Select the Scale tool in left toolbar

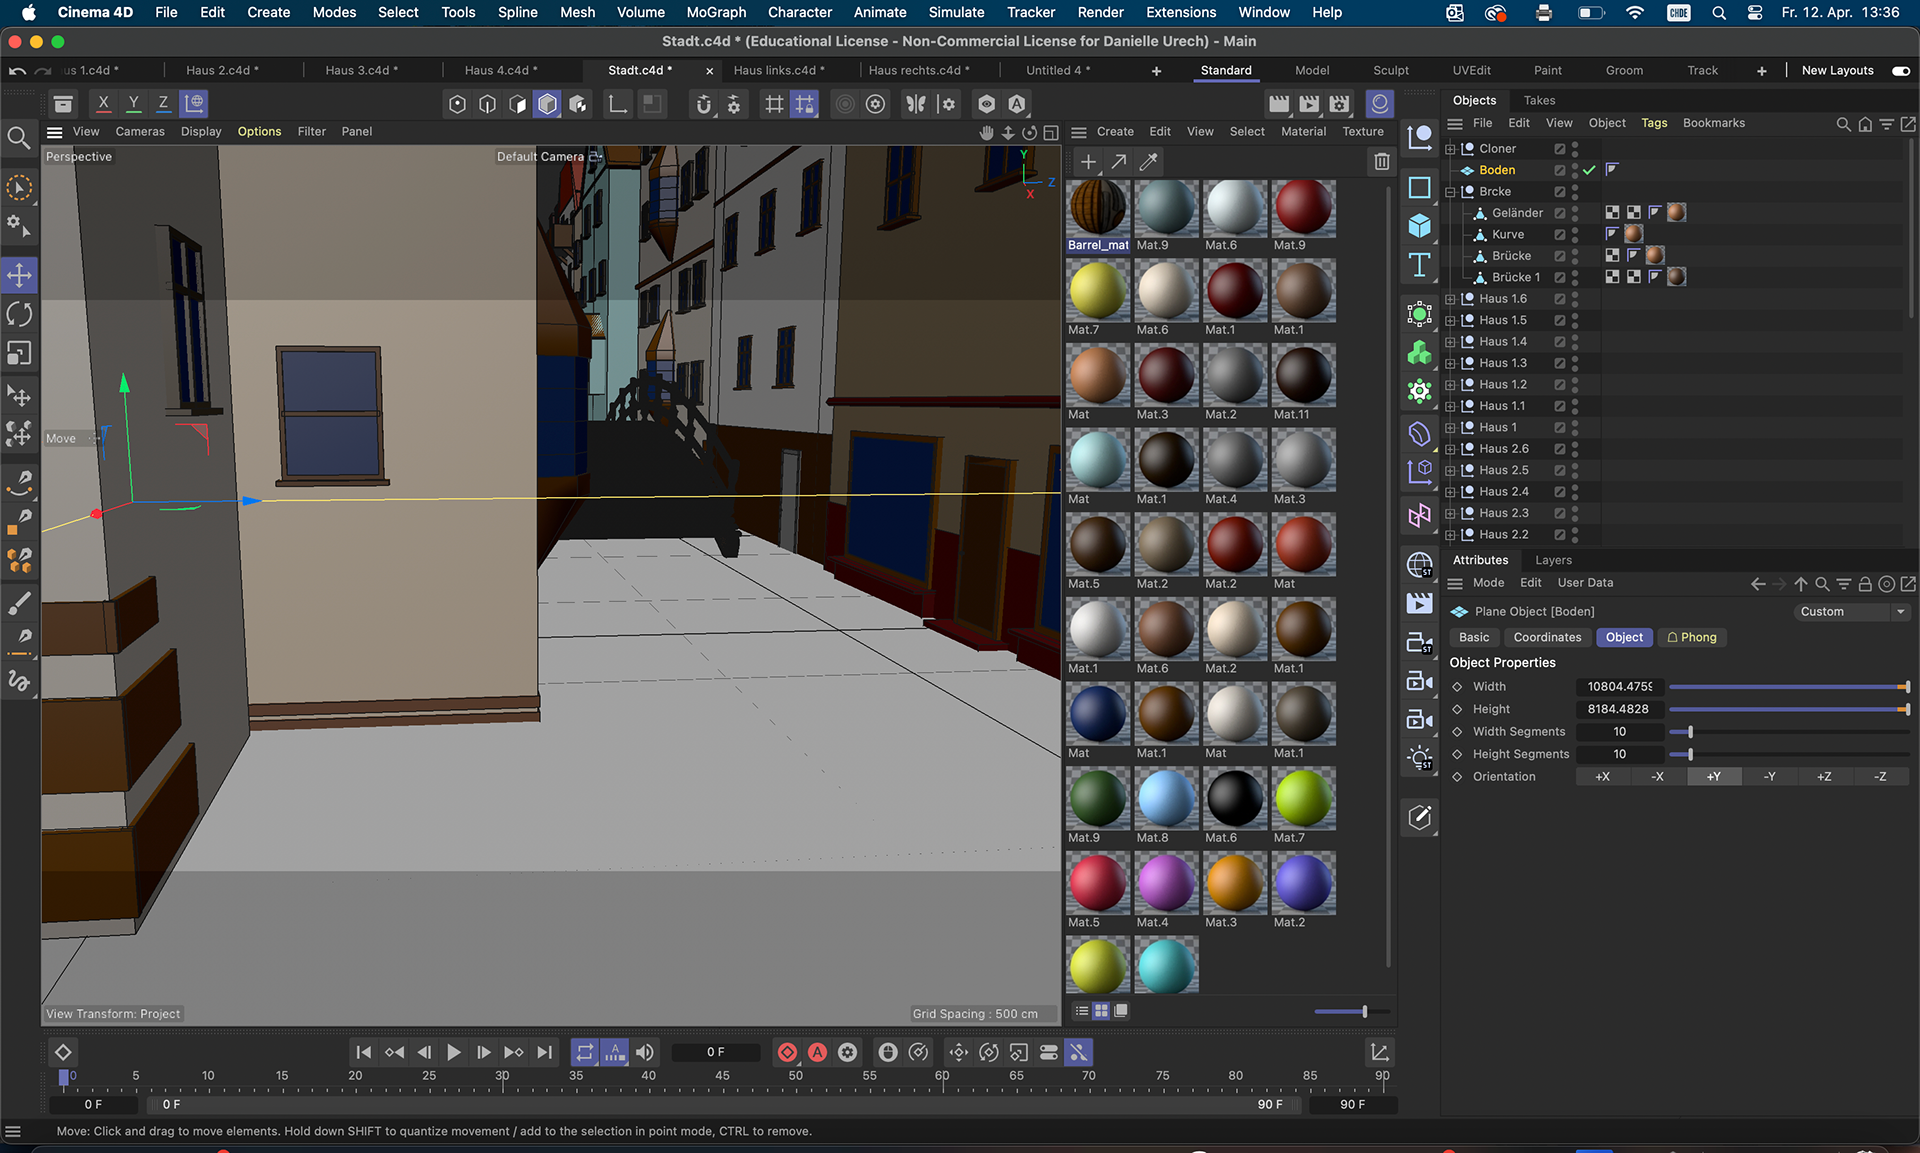coord(19,354)
